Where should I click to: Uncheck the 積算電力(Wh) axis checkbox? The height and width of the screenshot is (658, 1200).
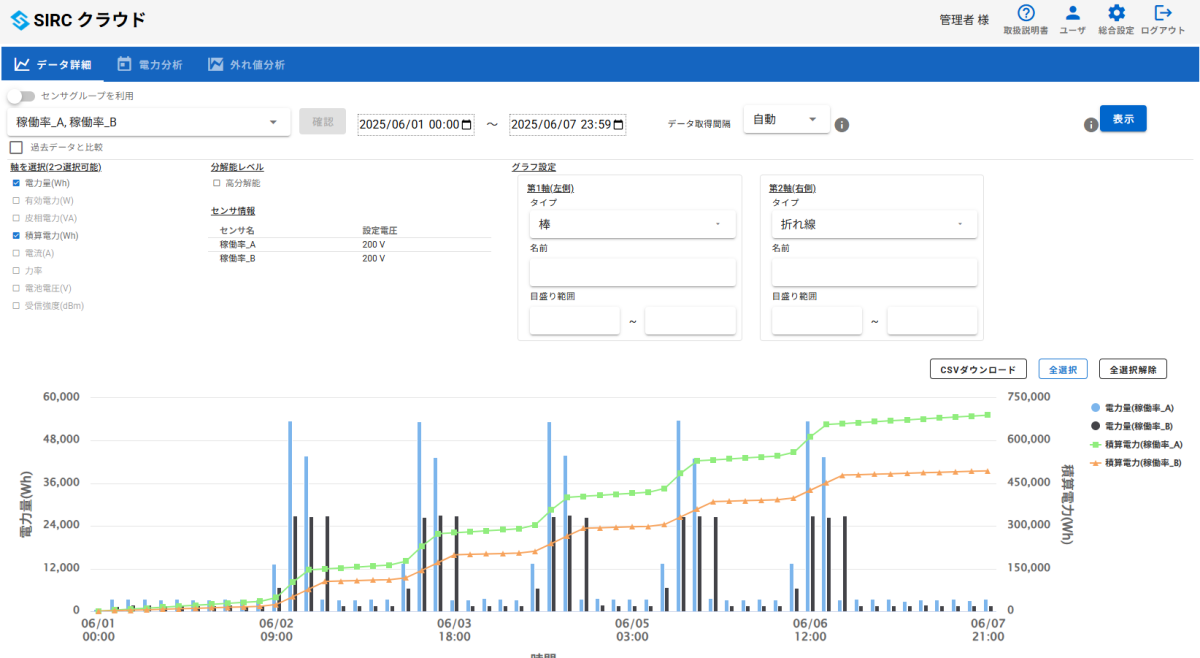(x=16, y=236)
